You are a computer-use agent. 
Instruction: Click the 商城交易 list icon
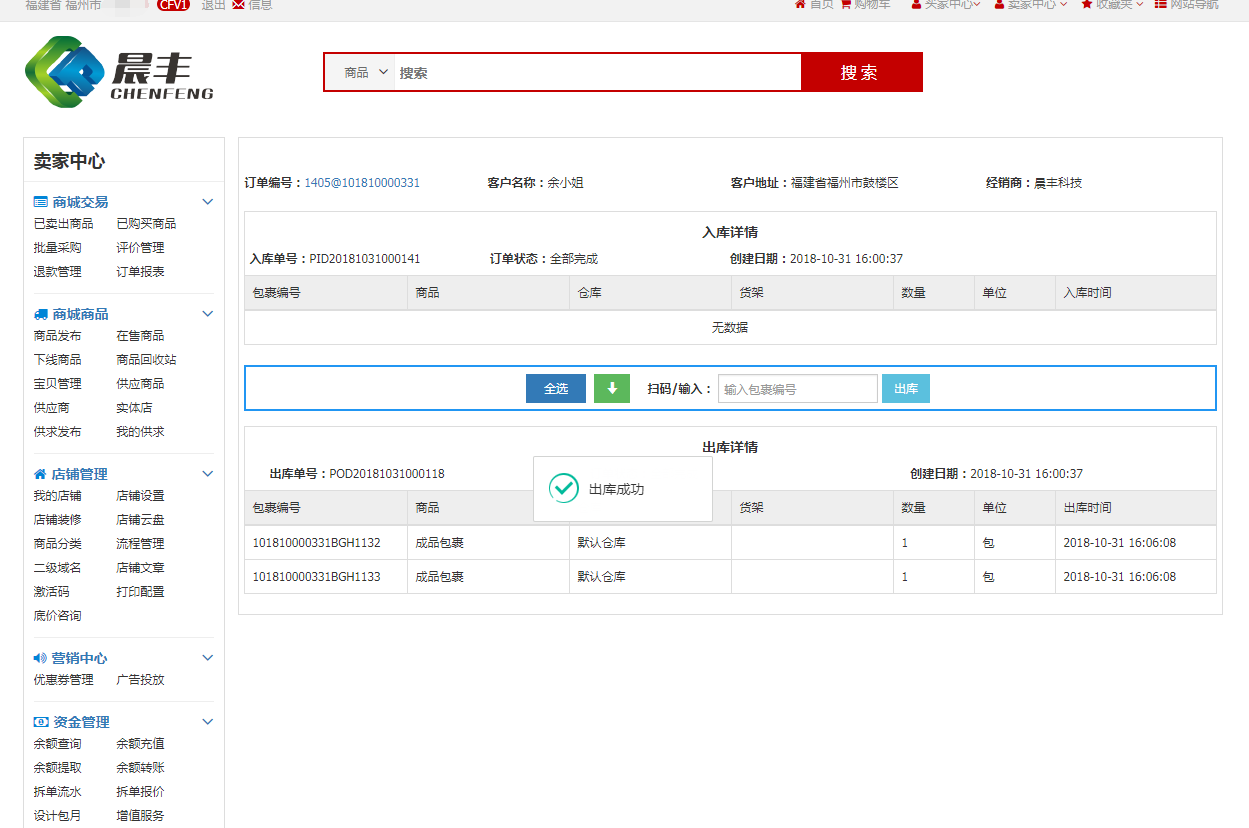tap(40, 202)
